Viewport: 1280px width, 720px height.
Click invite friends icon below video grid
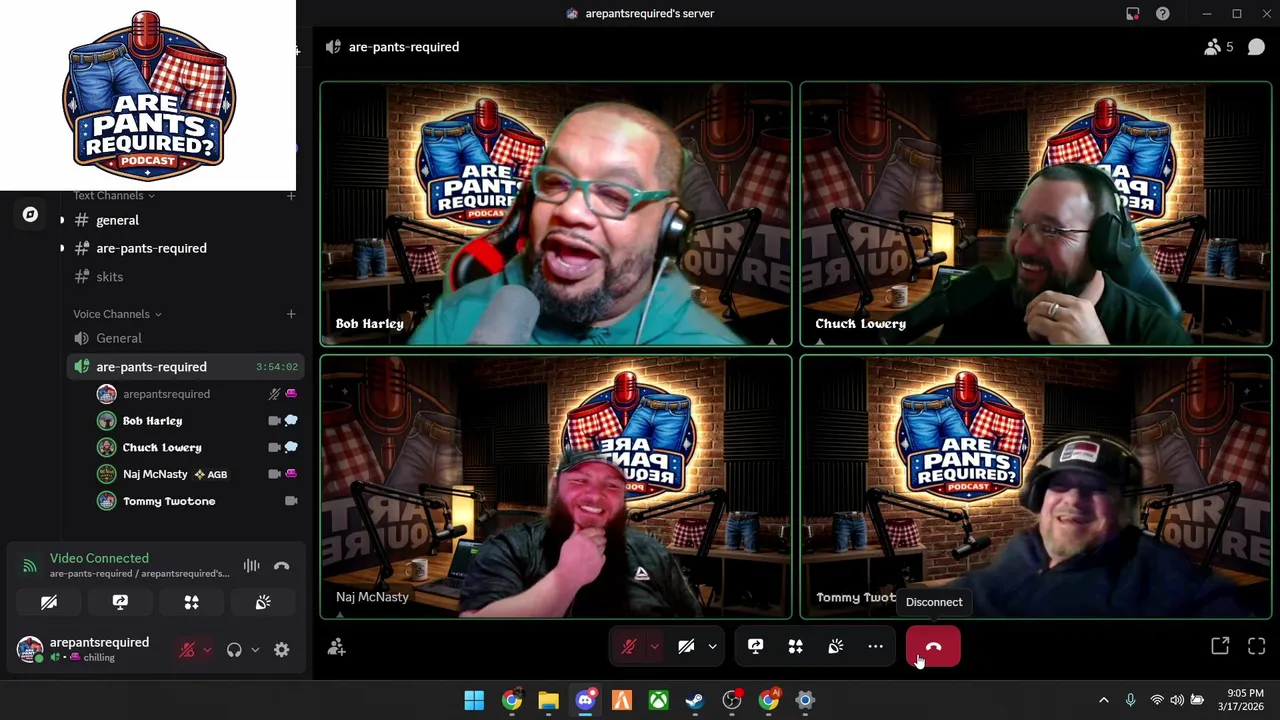(336, 647)
